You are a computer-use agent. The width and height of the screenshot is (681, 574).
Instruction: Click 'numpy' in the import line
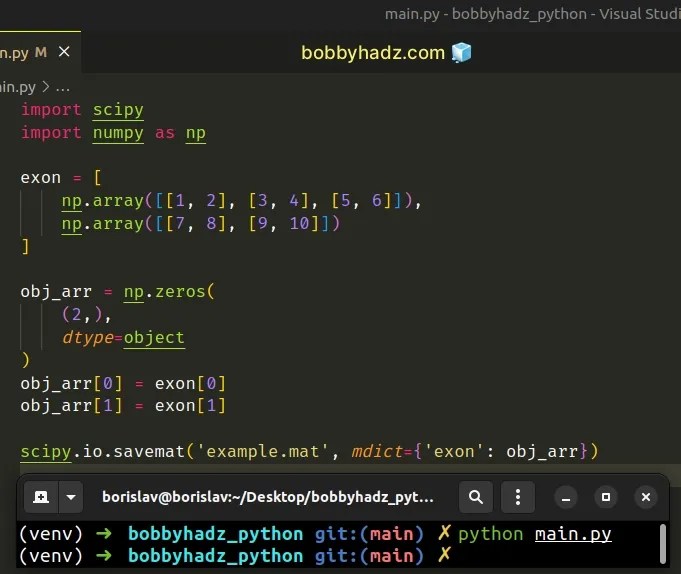click(118, 133)
